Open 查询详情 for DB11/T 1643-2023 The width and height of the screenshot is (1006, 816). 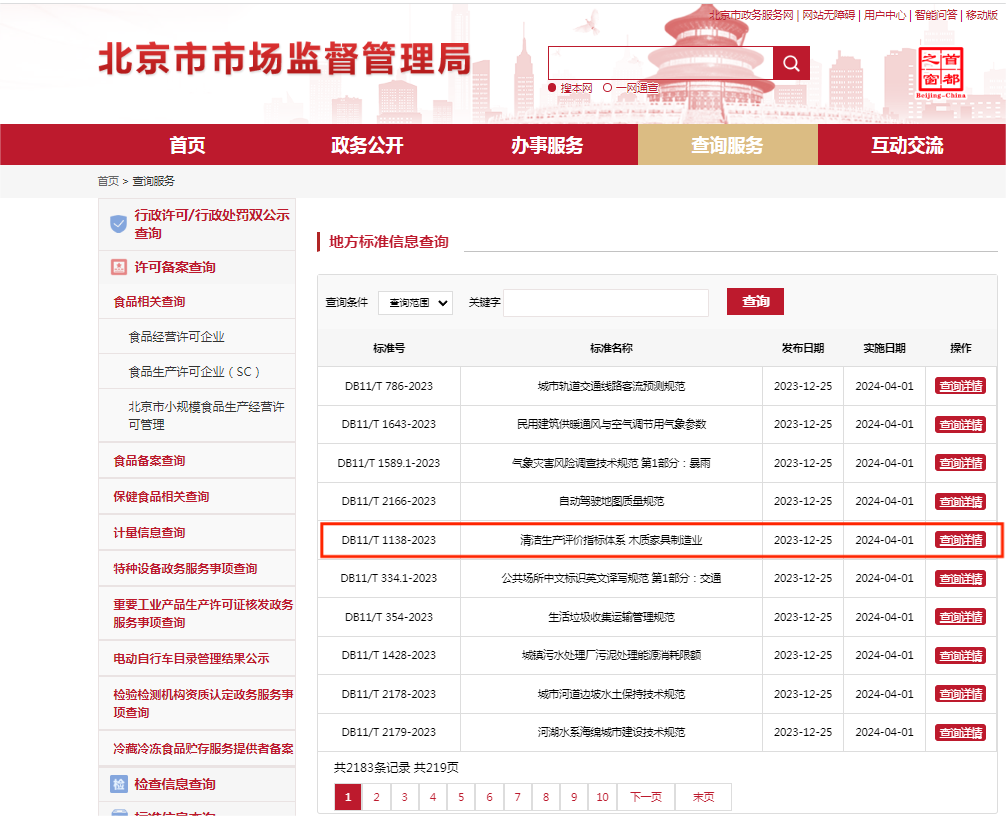[960, 425]
